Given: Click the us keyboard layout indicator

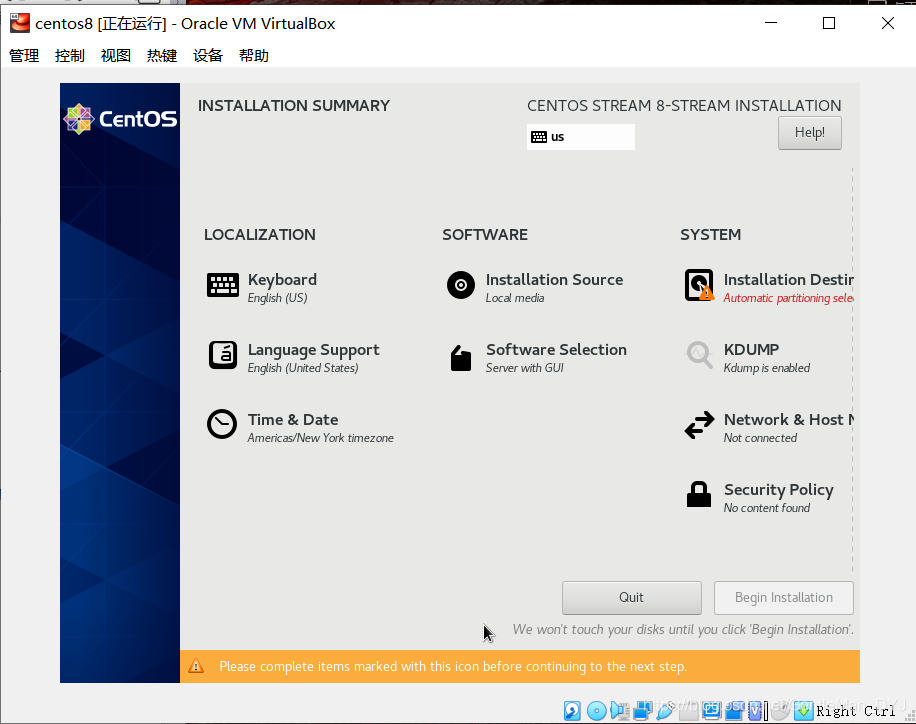Looking at the screenshot, I should pos(581,137).
